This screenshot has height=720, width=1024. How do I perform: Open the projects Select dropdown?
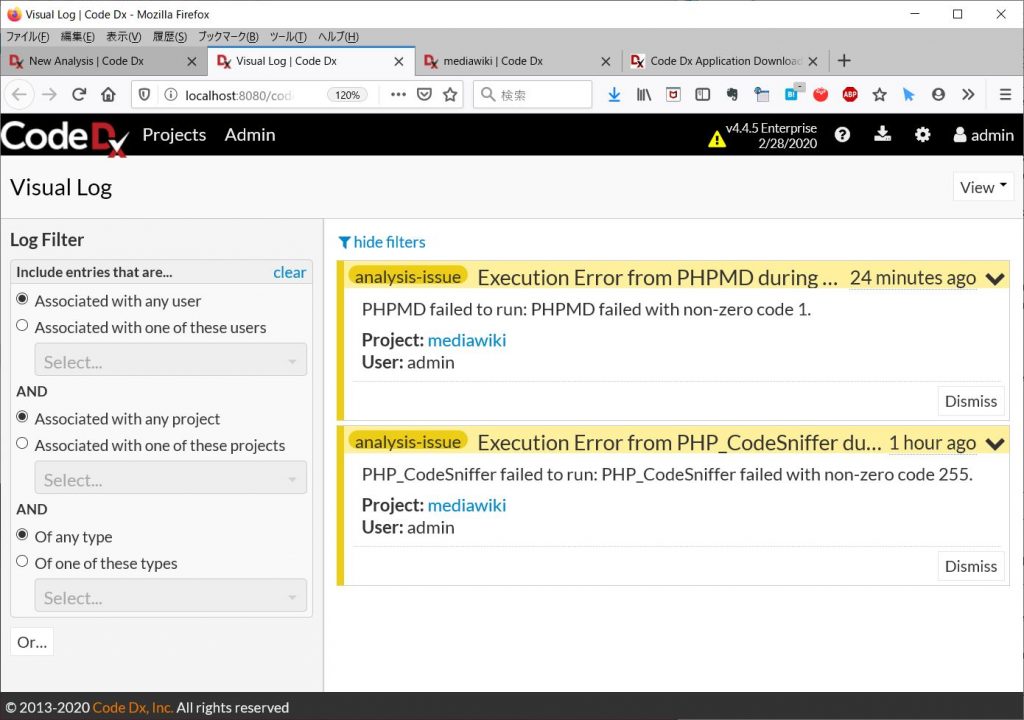point(170,478)
